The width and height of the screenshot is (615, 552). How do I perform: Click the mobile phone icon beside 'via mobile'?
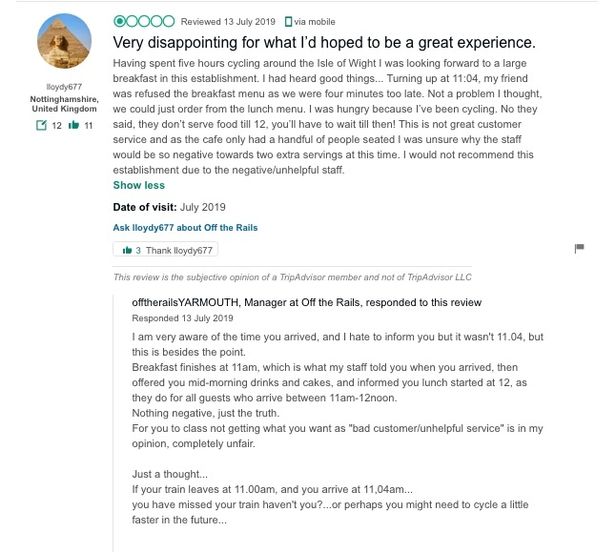tap(289, 21)
